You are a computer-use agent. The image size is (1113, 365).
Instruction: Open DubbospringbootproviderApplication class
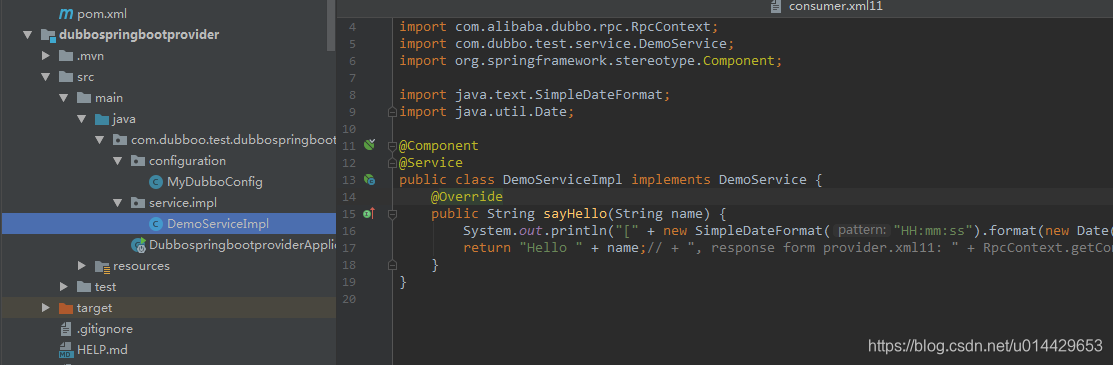pos(242,245)
